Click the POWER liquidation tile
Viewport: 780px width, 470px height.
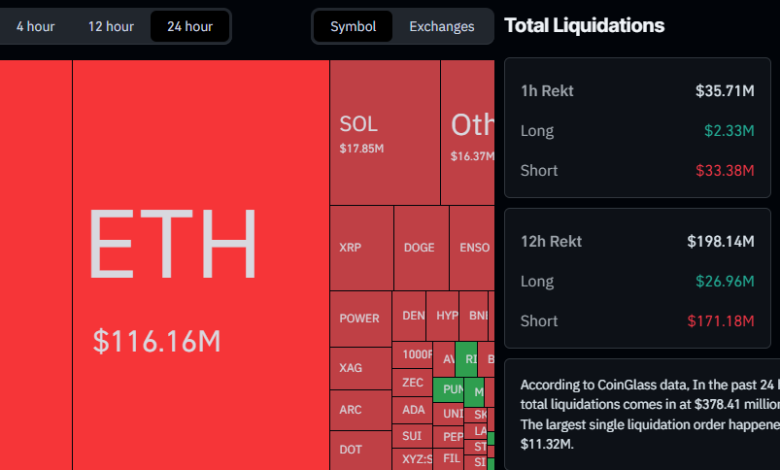360,319
